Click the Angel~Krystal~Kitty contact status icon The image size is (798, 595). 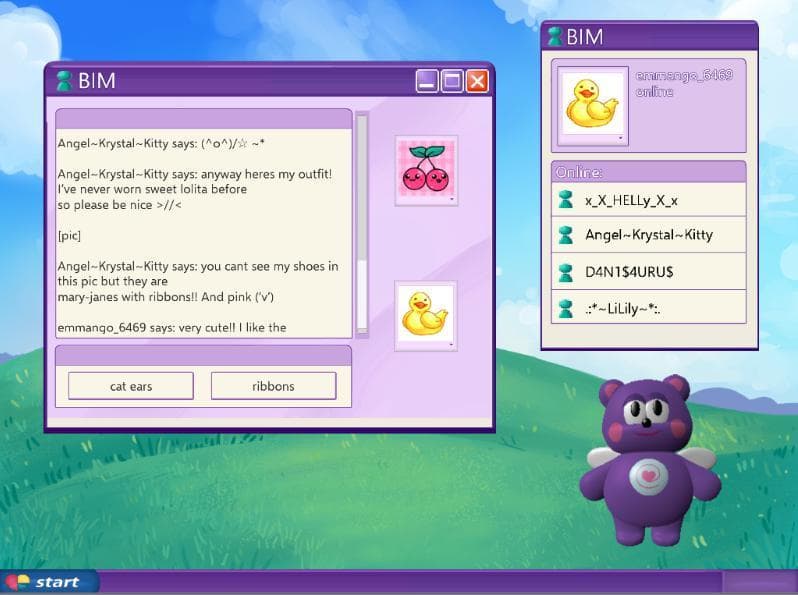coord(565,235)
